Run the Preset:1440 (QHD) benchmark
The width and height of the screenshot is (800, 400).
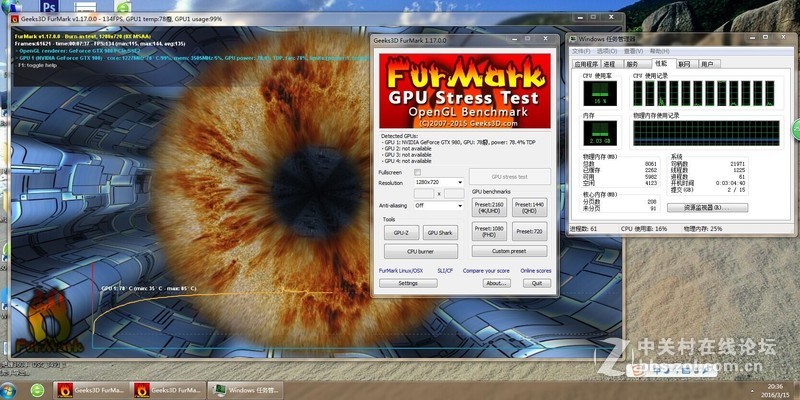coord(530,207)
